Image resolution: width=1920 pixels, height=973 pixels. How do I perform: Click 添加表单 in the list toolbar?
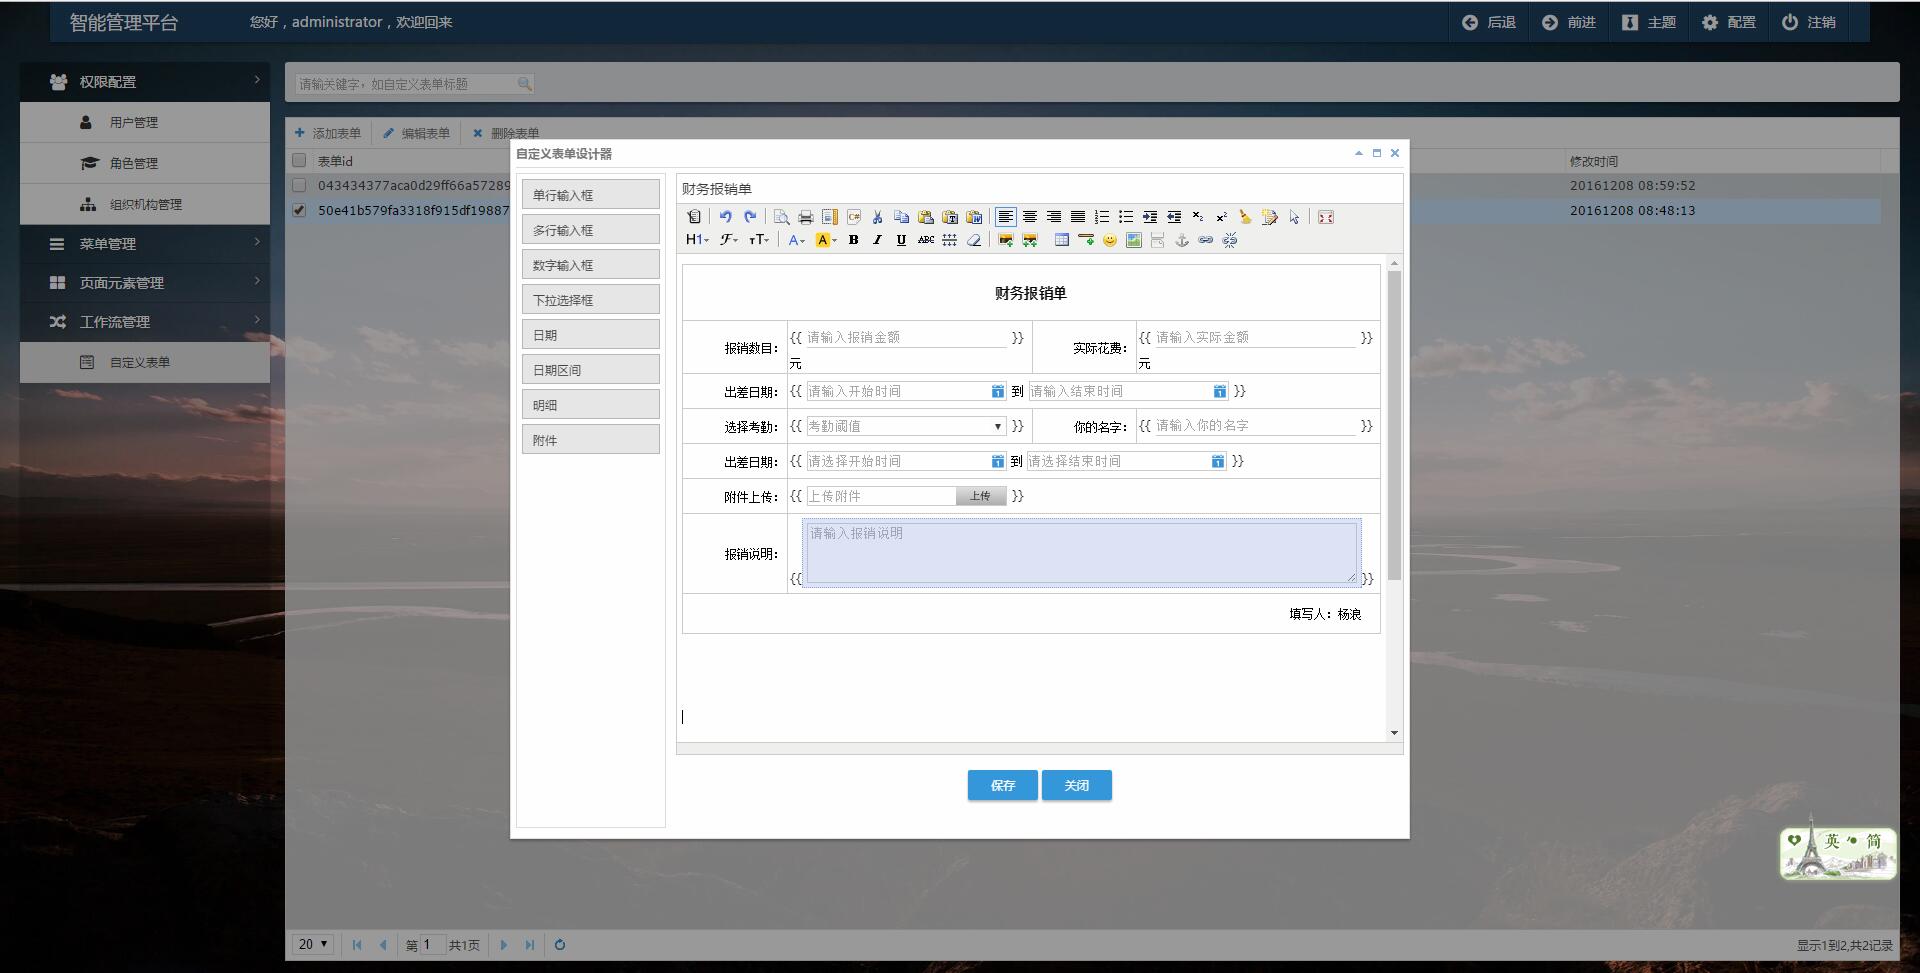[328, 133]
